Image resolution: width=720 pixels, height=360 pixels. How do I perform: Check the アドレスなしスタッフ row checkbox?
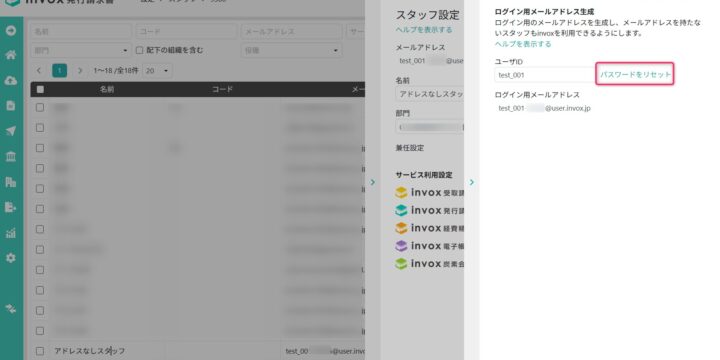pyautogui.click(x=40, y=351)
